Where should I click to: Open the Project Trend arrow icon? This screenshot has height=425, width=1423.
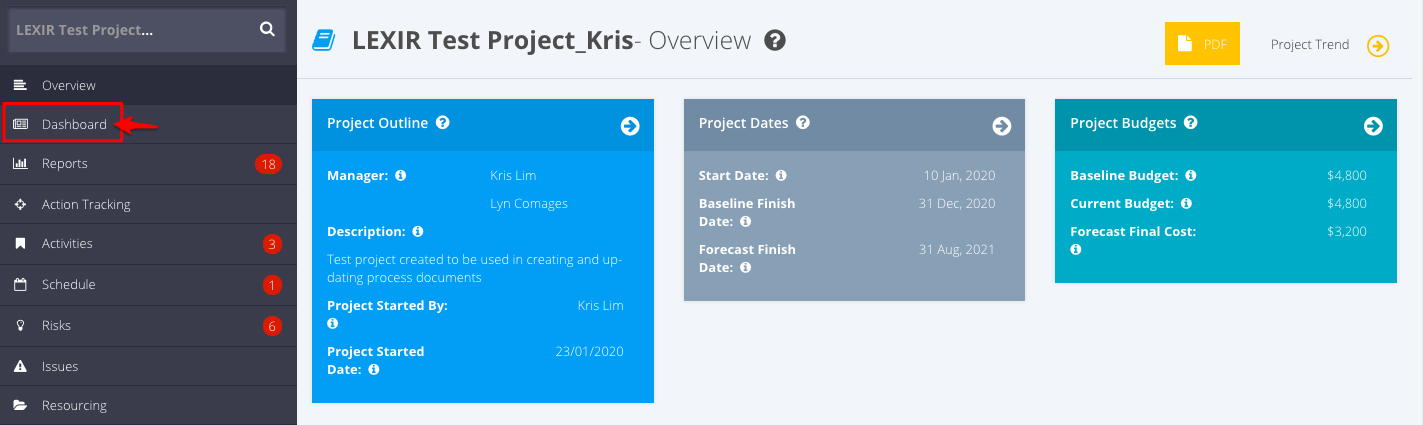[x=1378, y=46]
